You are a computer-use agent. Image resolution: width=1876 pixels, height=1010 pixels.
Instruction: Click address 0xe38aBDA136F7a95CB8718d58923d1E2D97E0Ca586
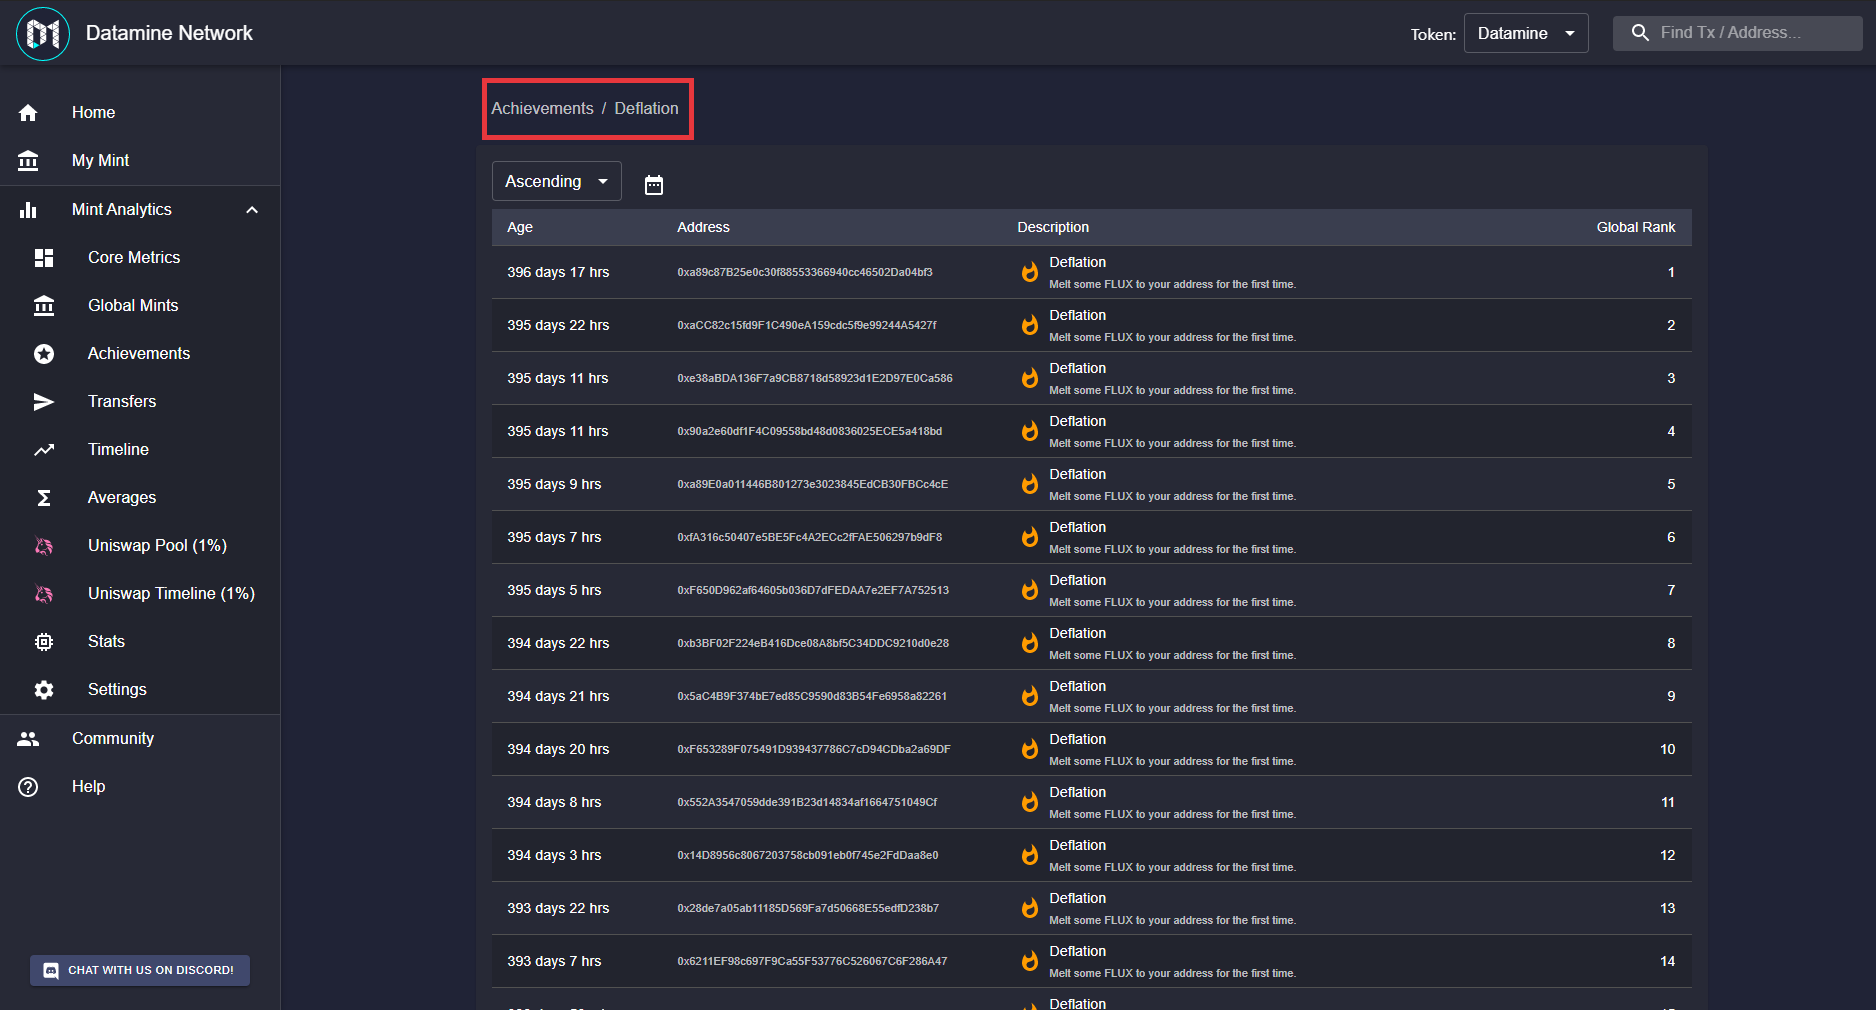pyautogui.click(x=815, y=378)
